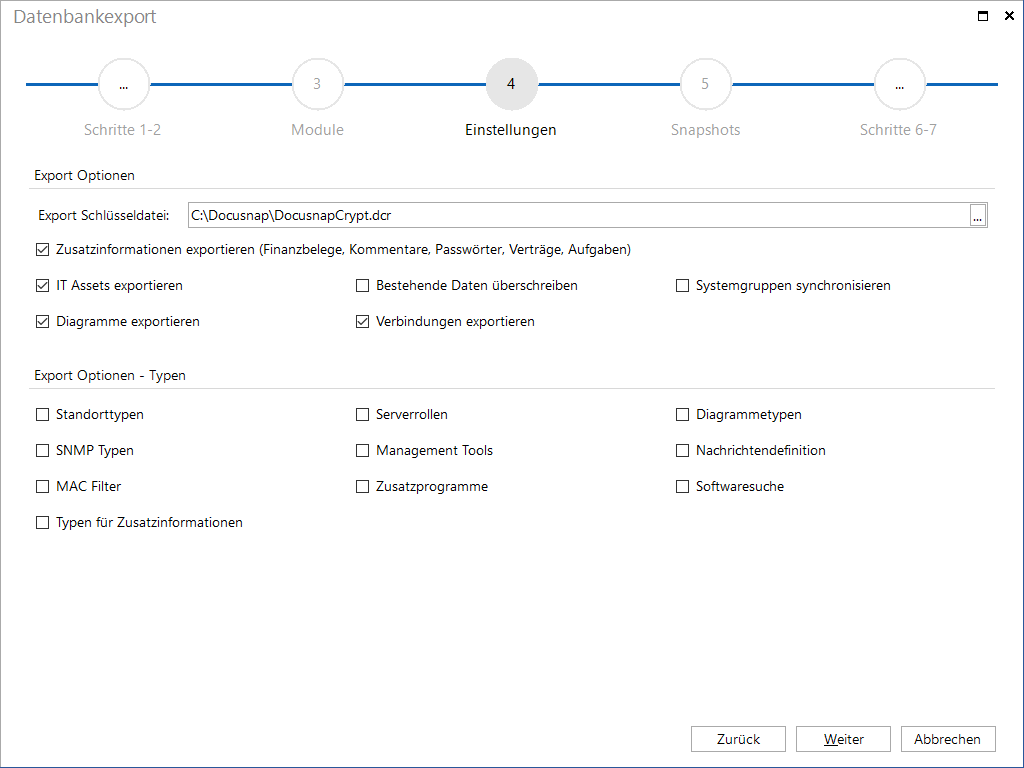Open wizard step Schritte 6-7 circle

click(x=899, y=84)
